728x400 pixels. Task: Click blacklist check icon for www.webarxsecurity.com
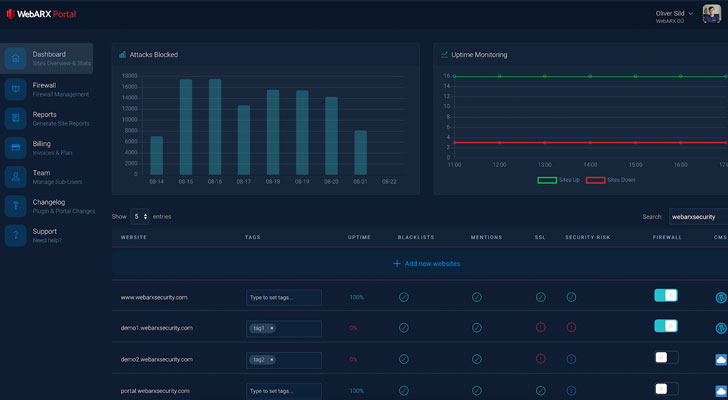tap(404, 297)
